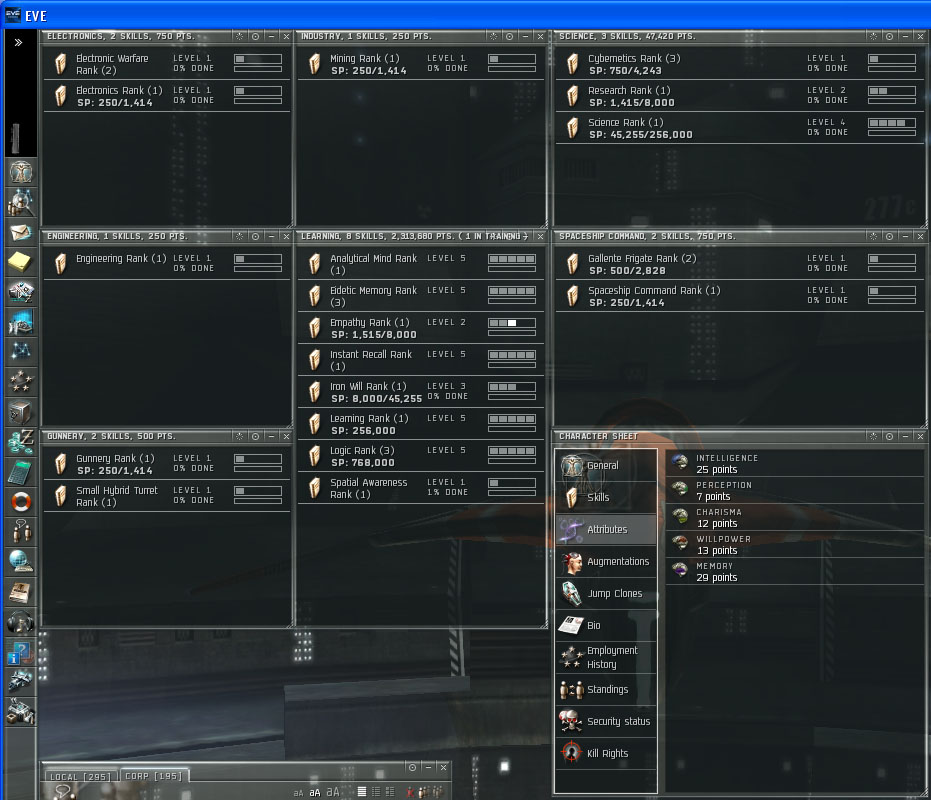The image size is (931, 800).
Task: Open the Standings section
Action: tap(606, 690)
